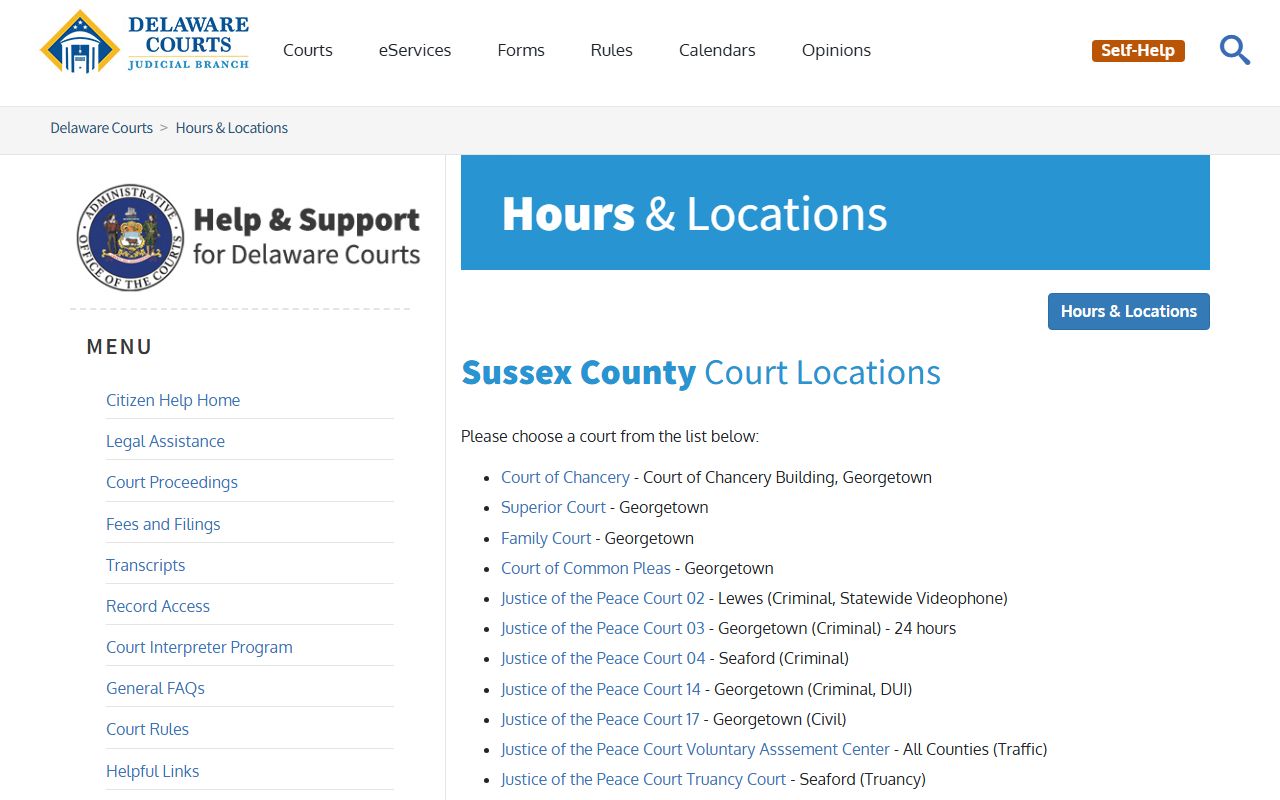Click the large Hours & Locations banner title
This screenshot has width=1280, height=800.
[x=694, y=214]
